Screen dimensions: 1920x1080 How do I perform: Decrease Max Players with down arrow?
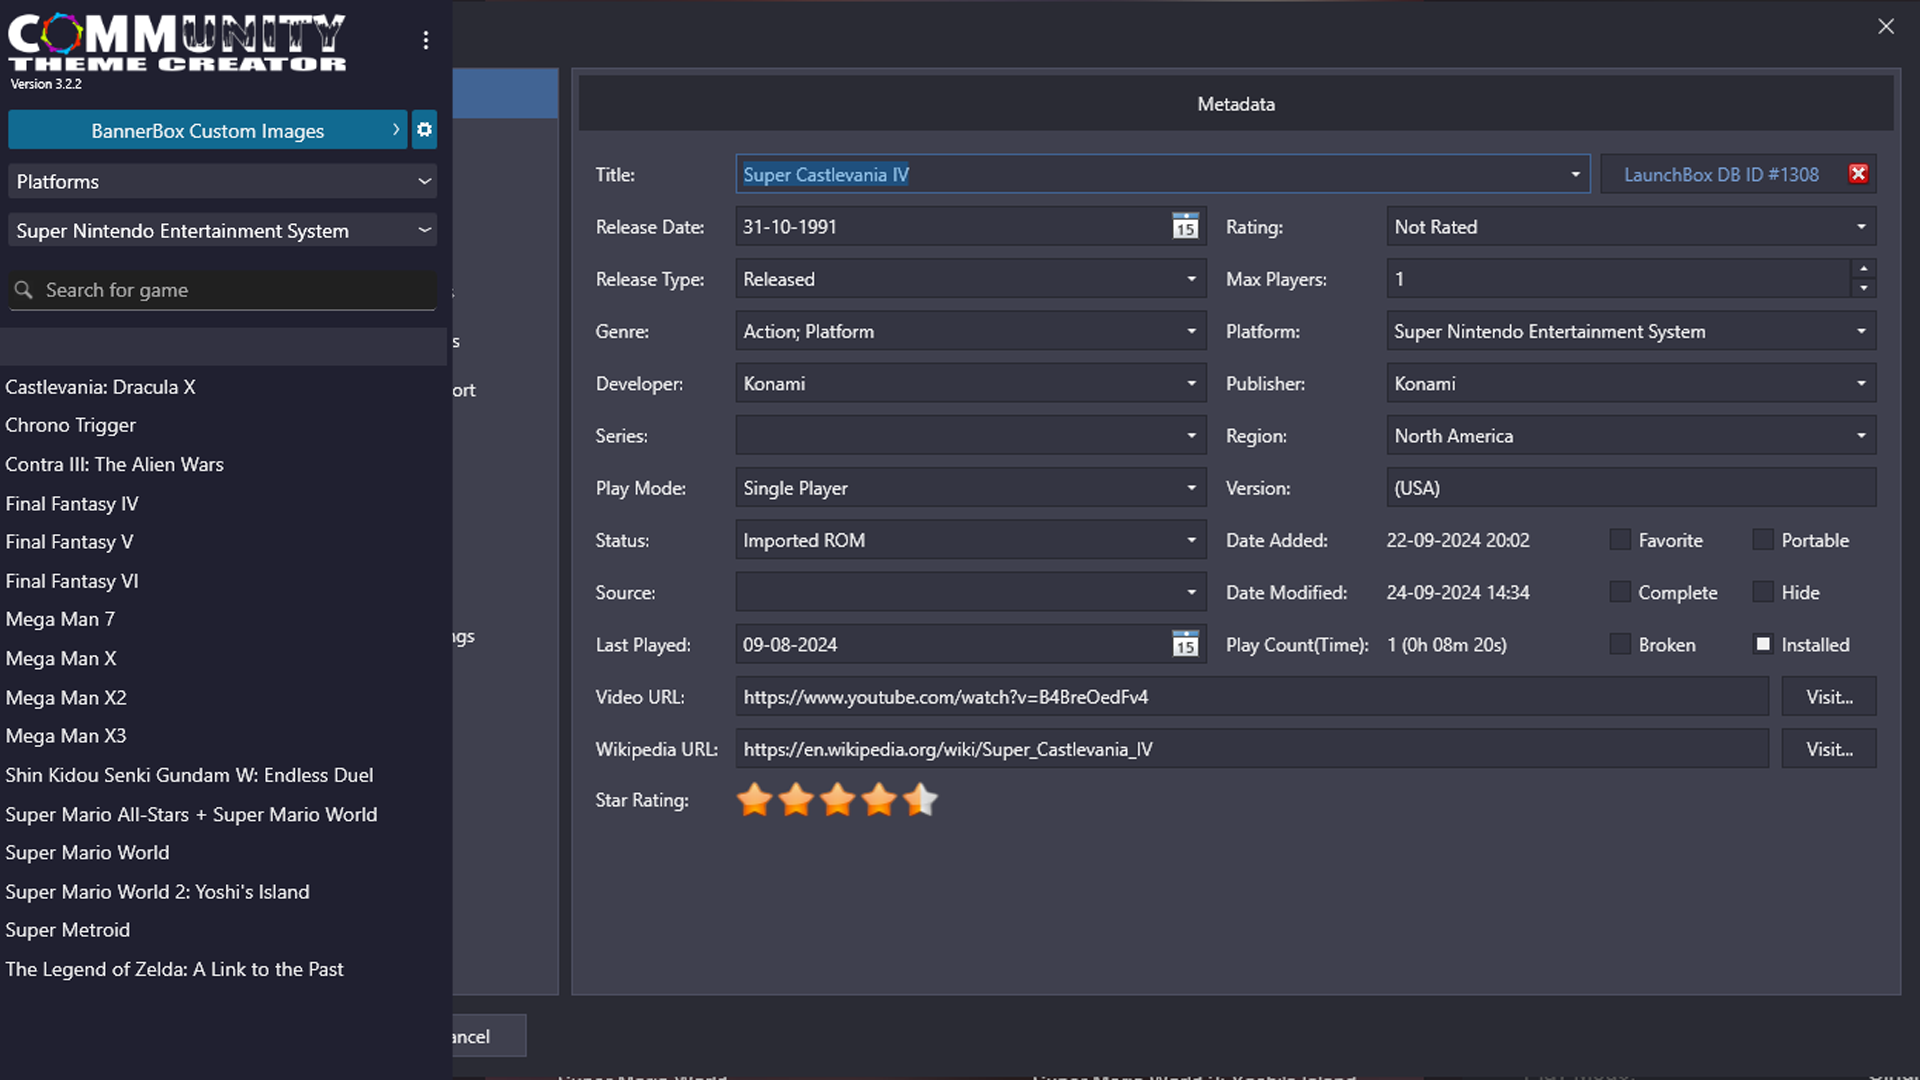point(1863,289)
